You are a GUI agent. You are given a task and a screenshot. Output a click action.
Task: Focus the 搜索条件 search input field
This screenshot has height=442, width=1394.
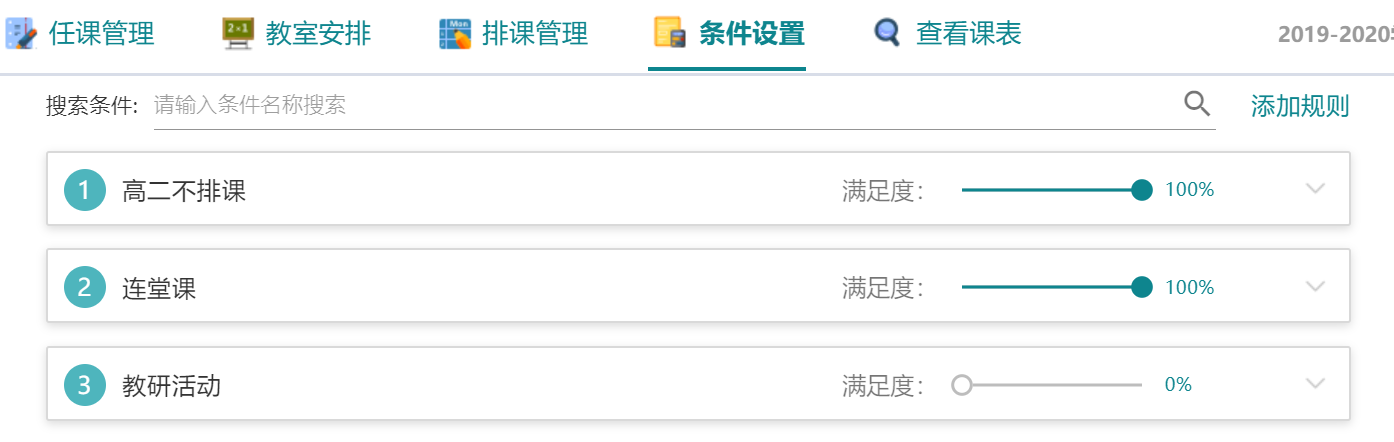coord(665,104)
